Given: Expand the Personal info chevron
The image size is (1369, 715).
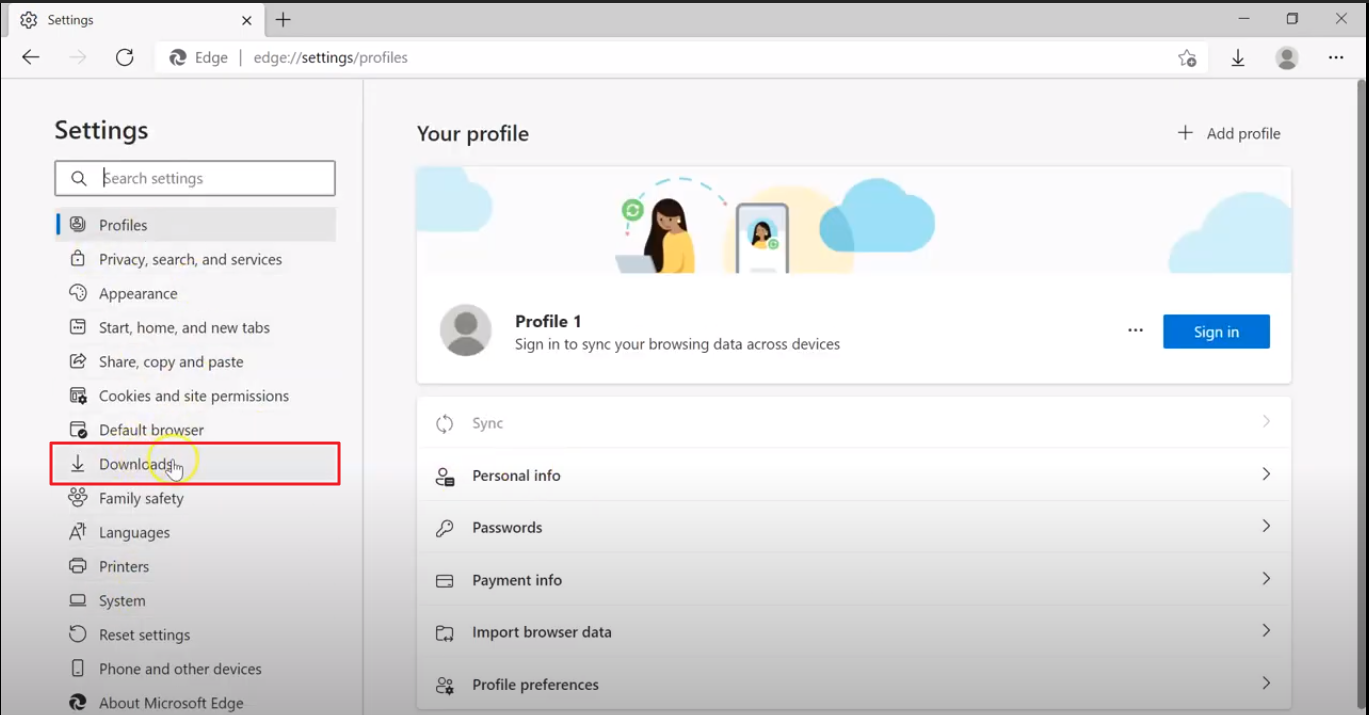Looking at the screenshot, I should [1266, 474].
